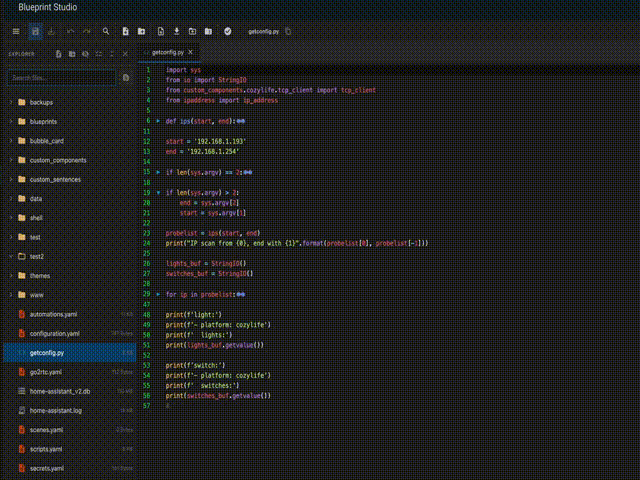
Task: Unfold the for ip in probelist loop
Action: (158, 294)
